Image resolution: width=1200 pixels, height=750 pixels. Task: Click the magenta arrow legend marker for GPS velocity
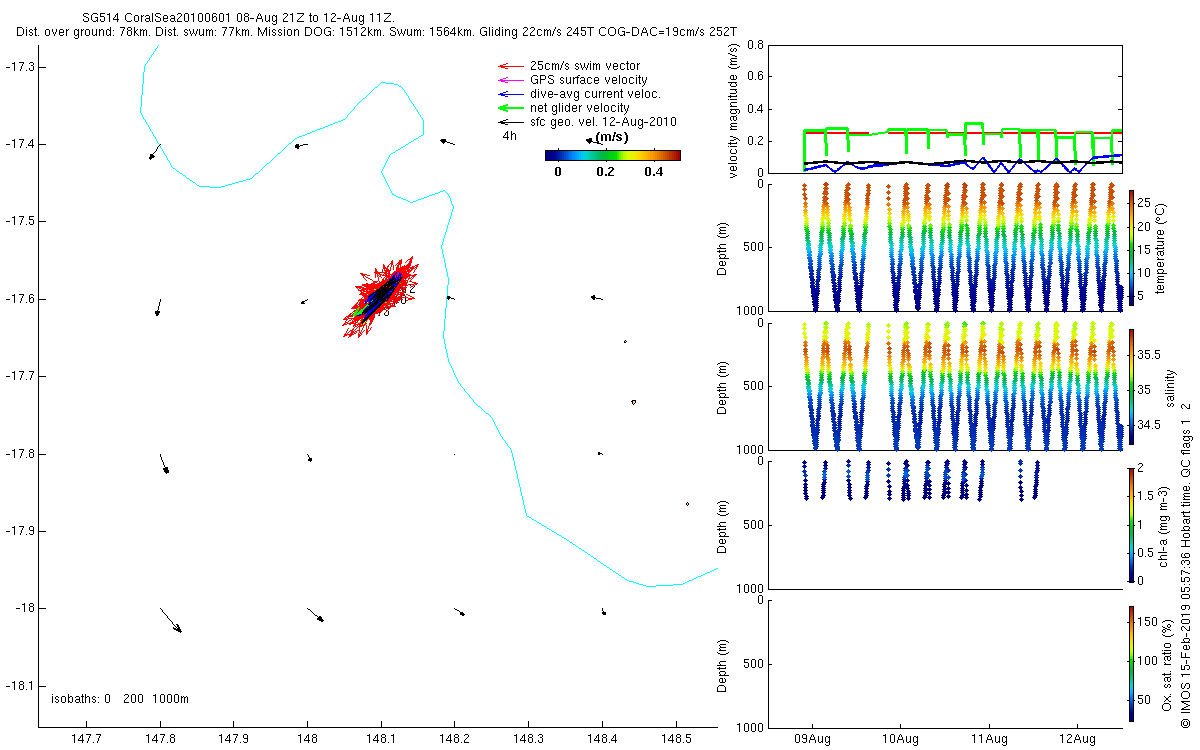(x=511, y=80)
